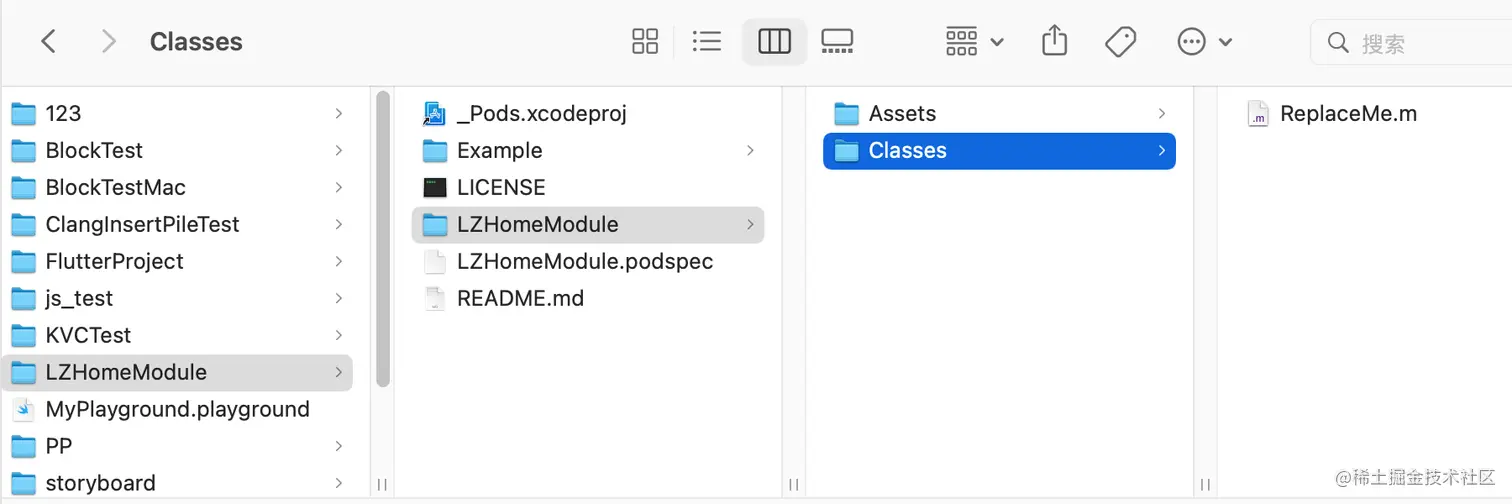This screenshot has height=504, width=1512.
Task: Select the KVCTest folder
Action: [x=177, y=335]
